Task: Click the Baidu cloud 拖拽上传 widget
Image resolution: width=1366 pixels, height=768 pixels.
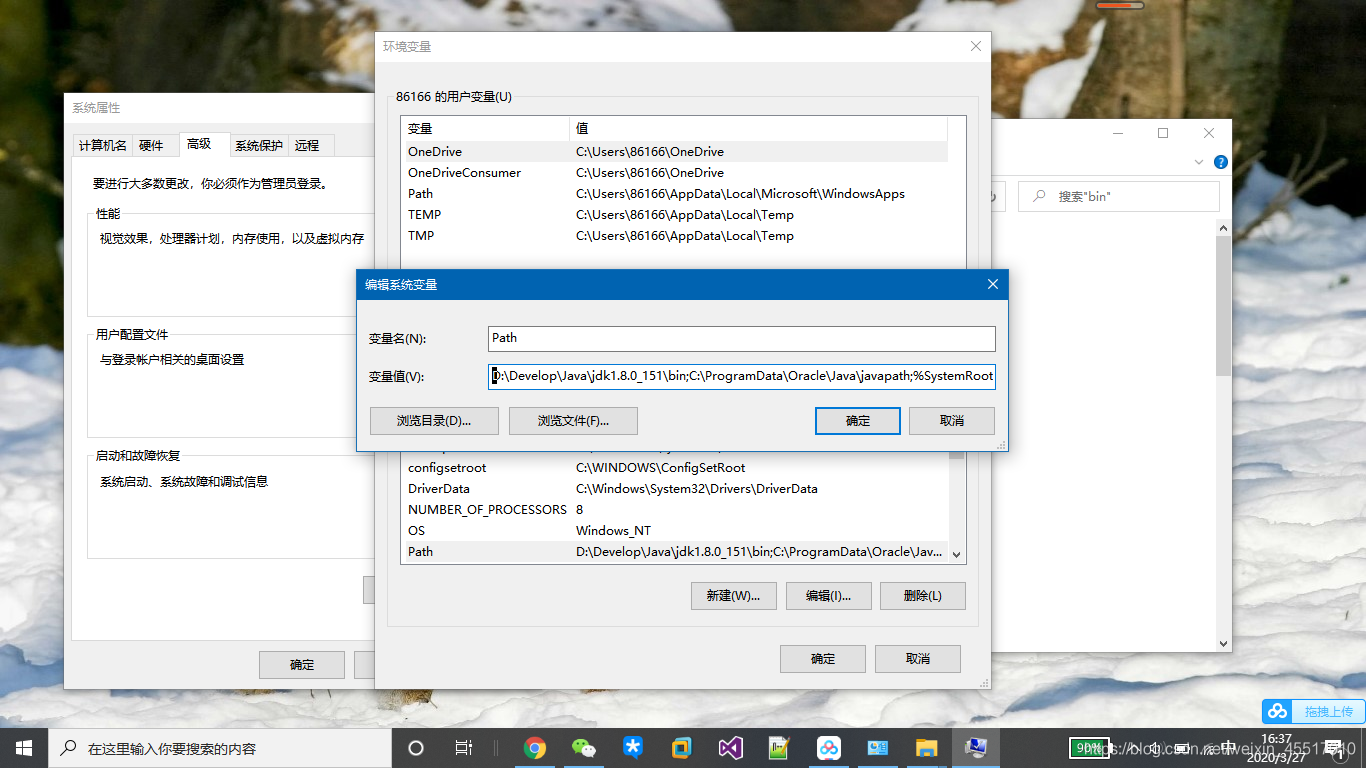Action: pos(1312,711)
